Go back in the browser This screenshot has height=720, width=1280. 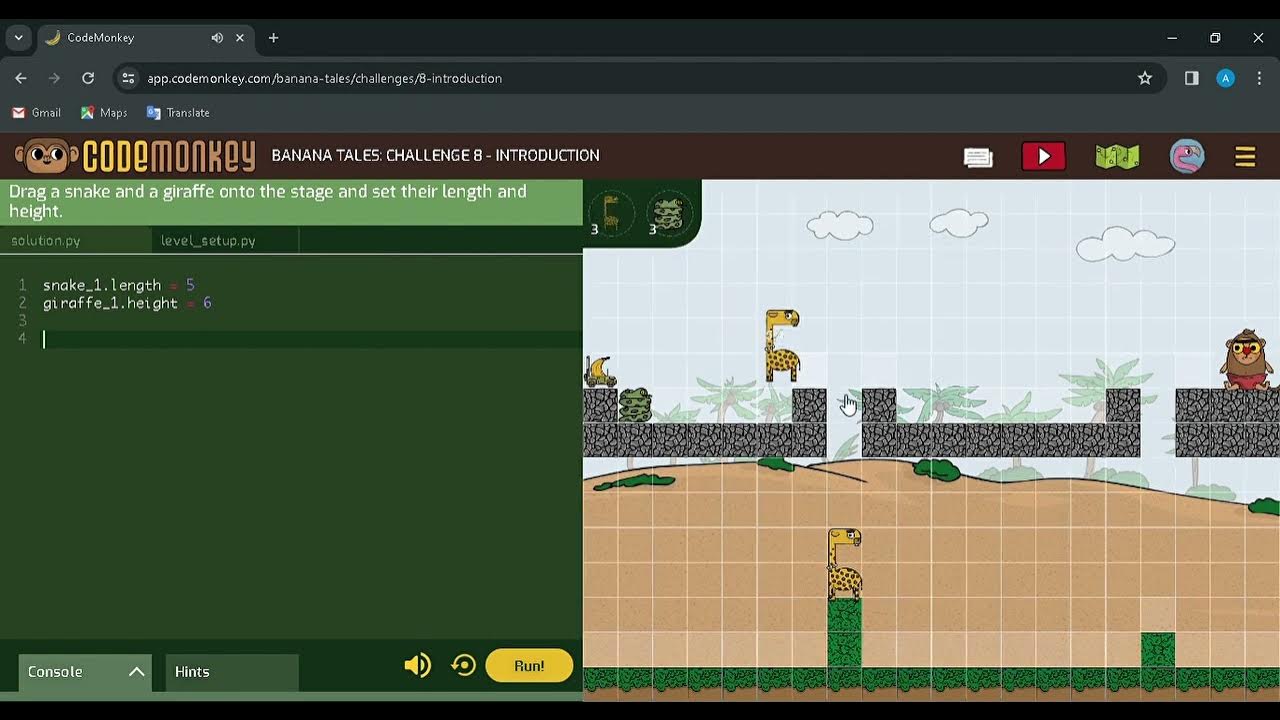[x=21, y=78]
